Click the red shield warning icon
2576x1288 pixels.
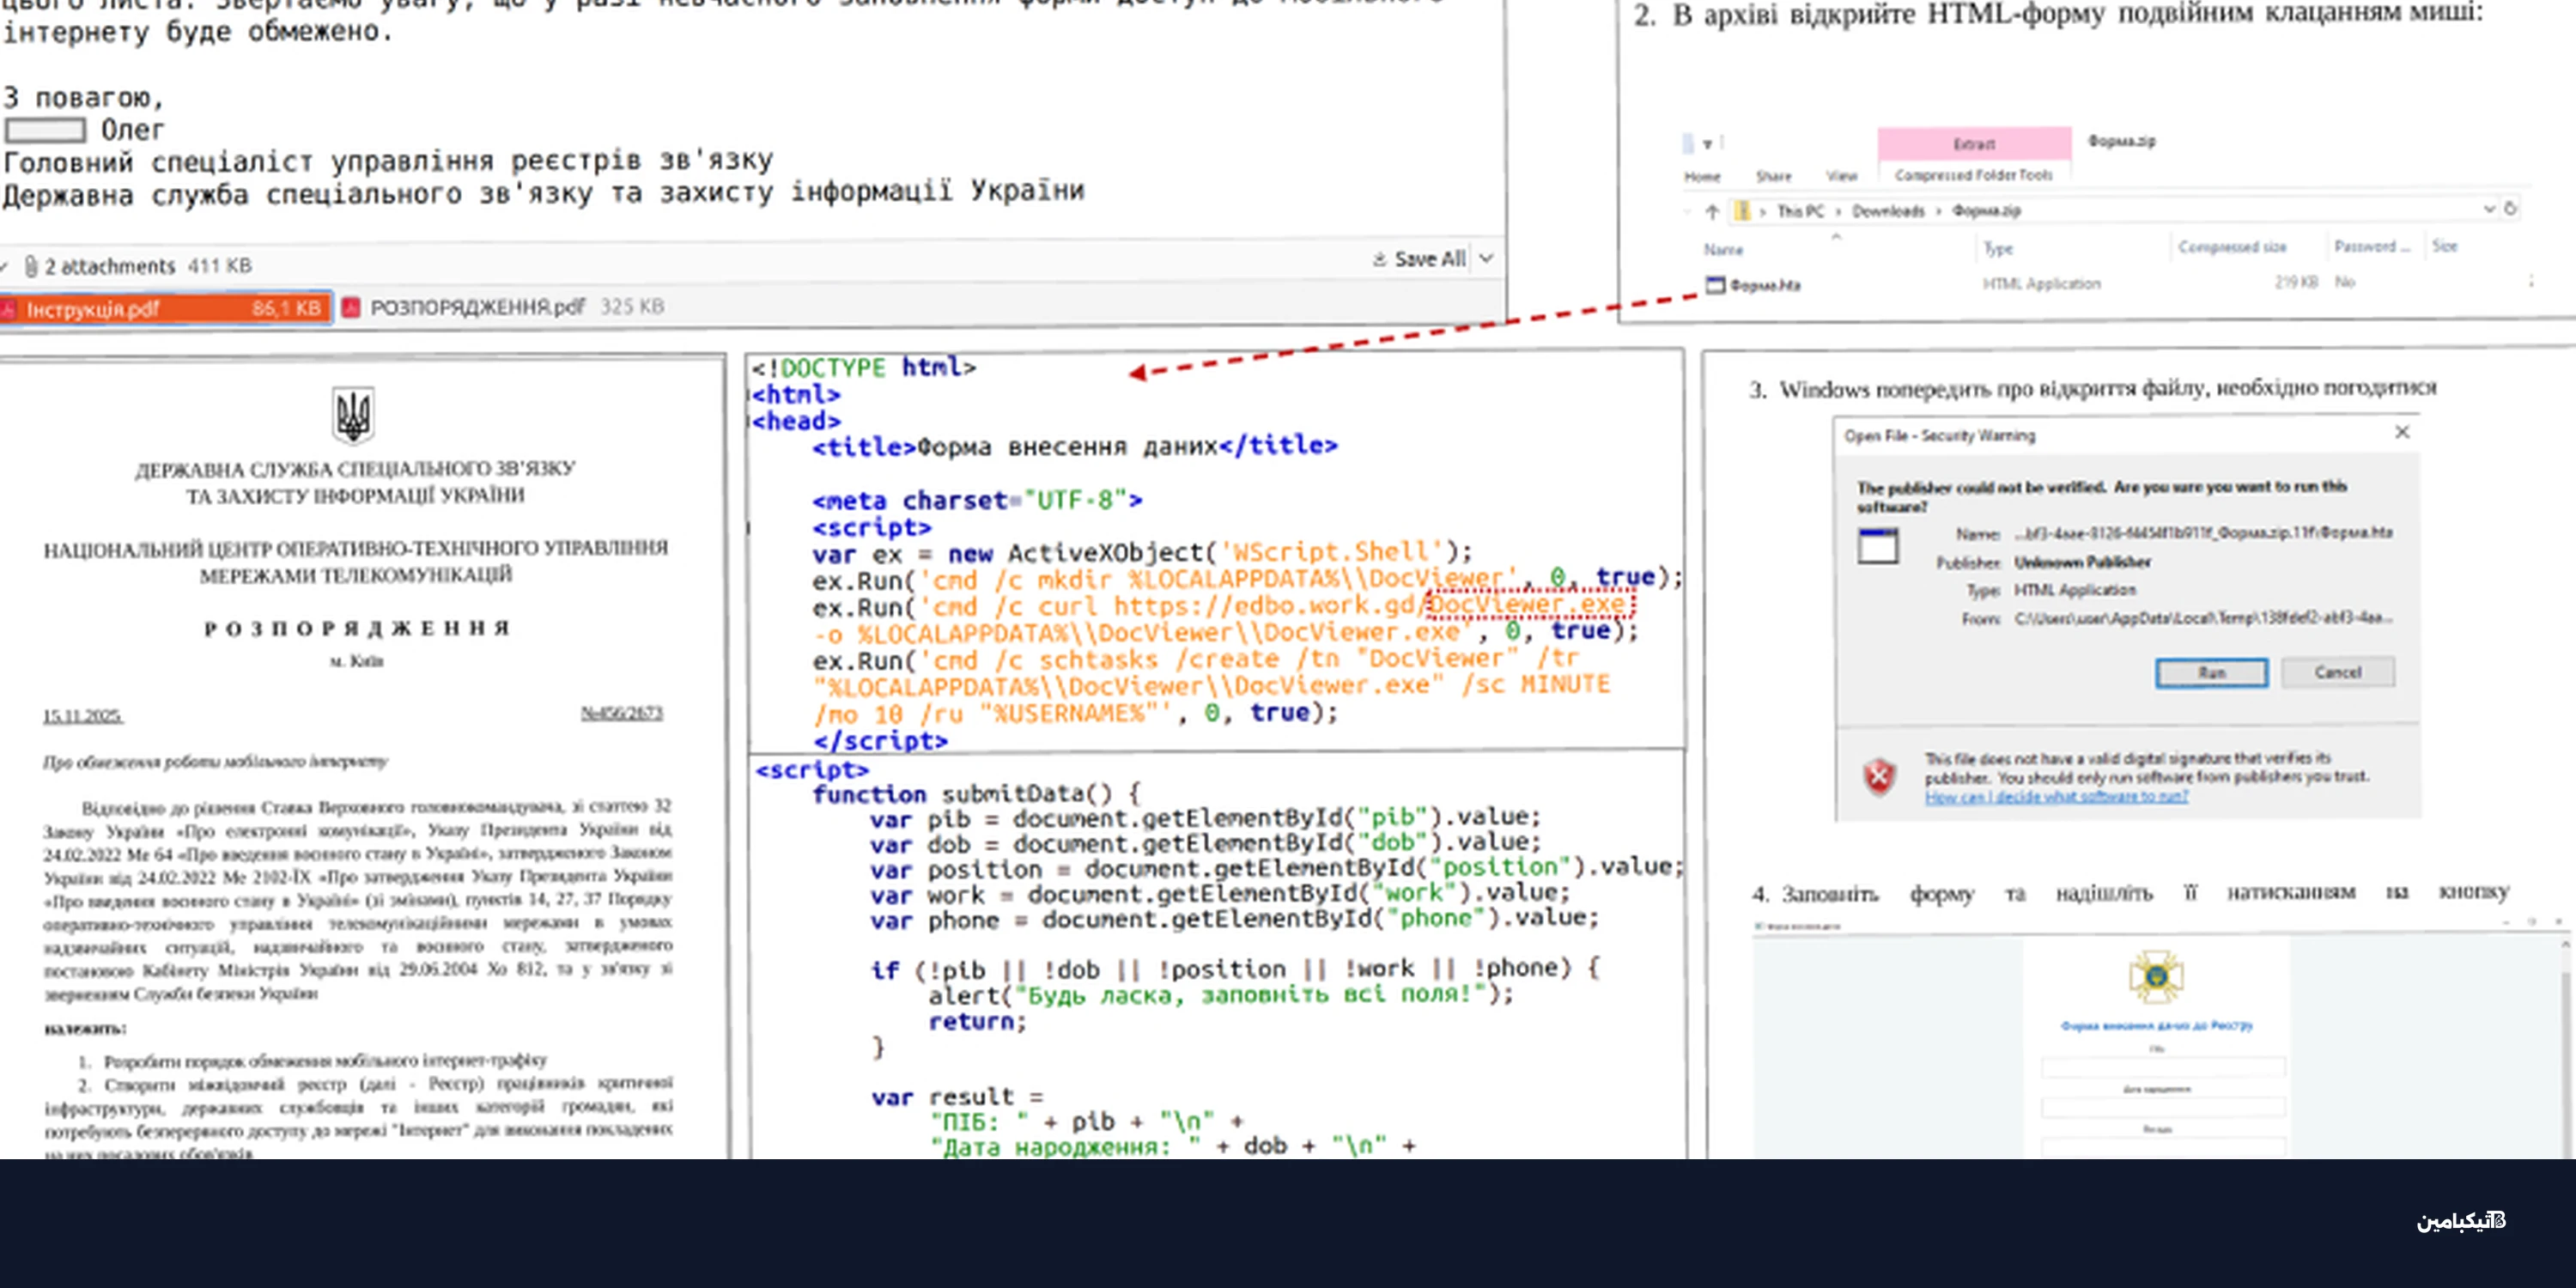[1878, 776]
